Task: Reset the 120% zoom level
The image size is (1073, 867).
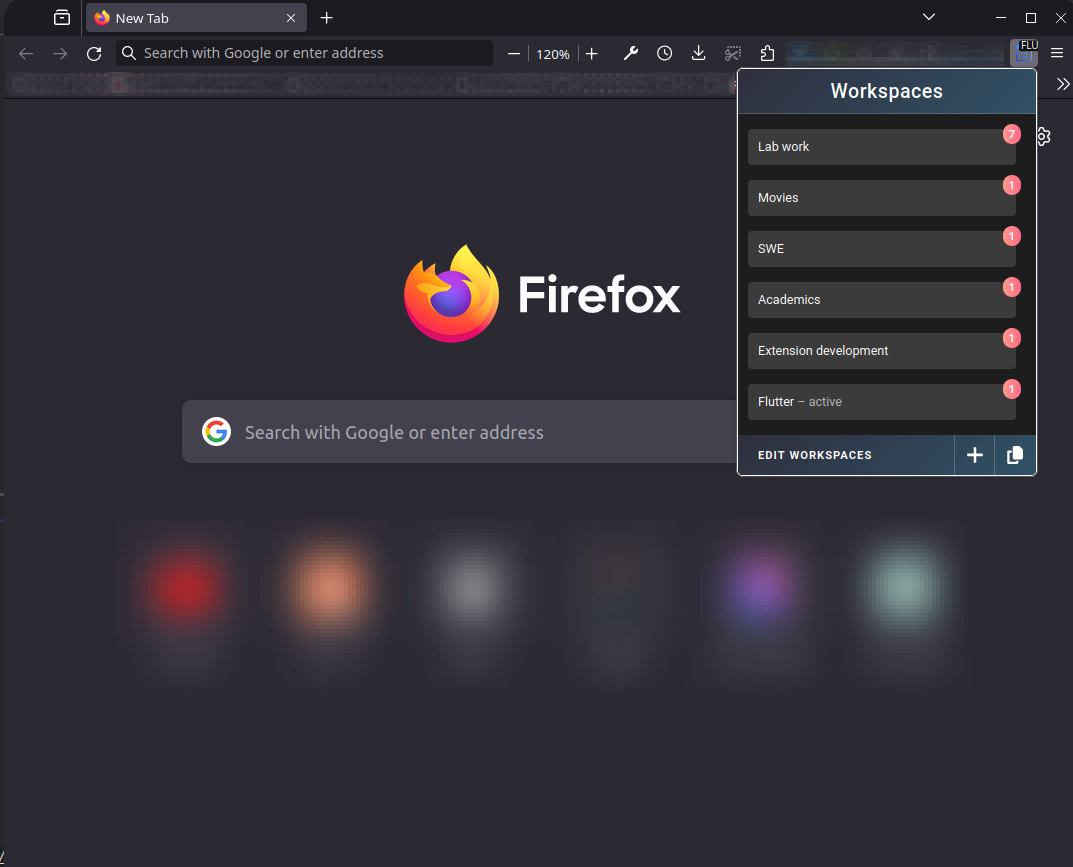Action: tap(553, 54)
